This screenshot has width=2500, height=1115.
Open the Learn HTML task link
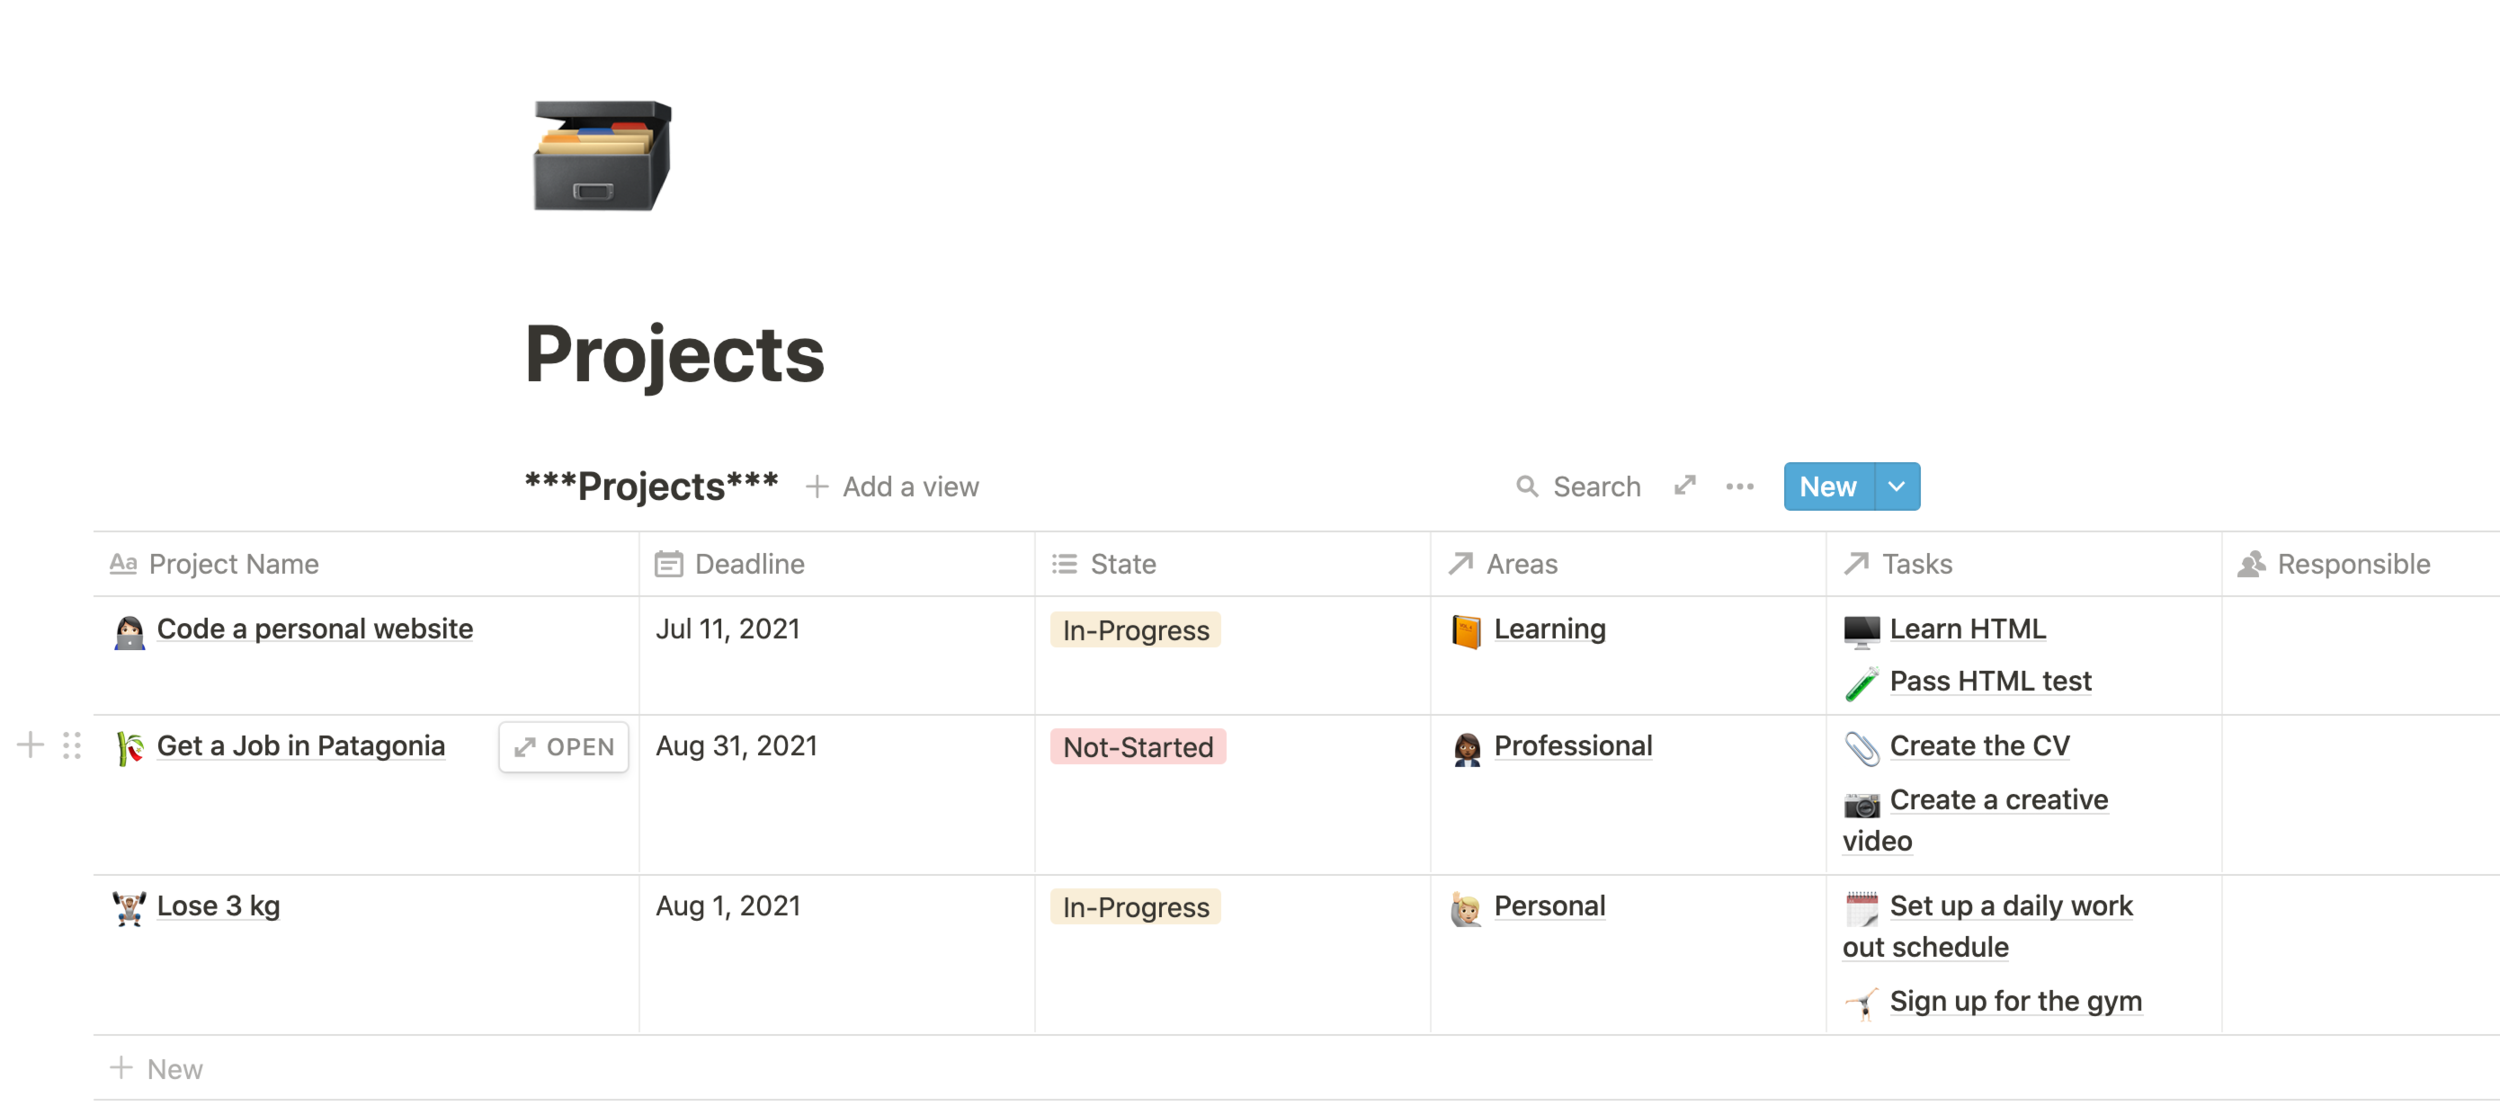click(x=1967, y=629)
